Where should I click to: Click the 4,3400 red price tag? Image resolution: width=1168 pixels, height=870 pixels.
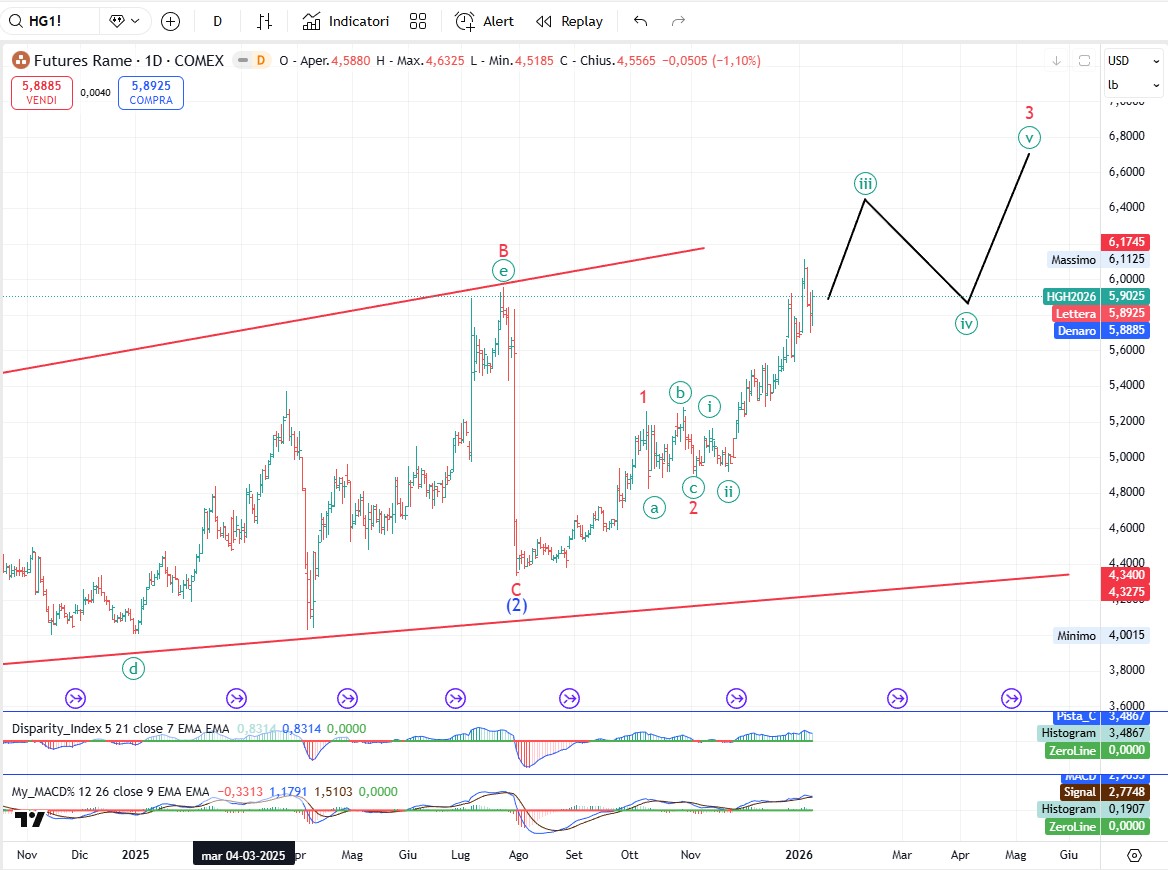tap(1126, 575)
